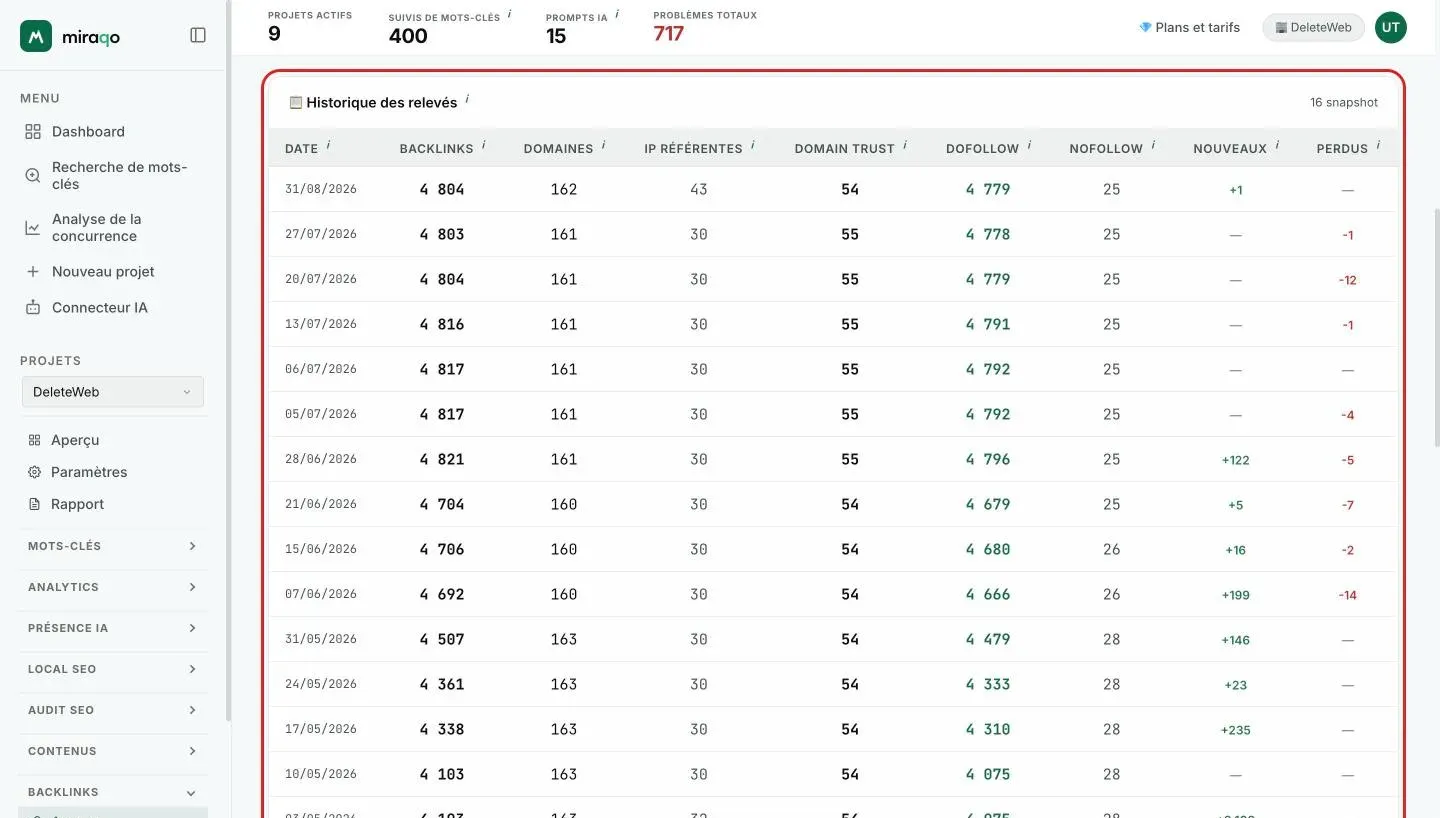Click the info icon next to NOFOLLOW header
Screen dimensions: 1440x818
pos(1153,145)
